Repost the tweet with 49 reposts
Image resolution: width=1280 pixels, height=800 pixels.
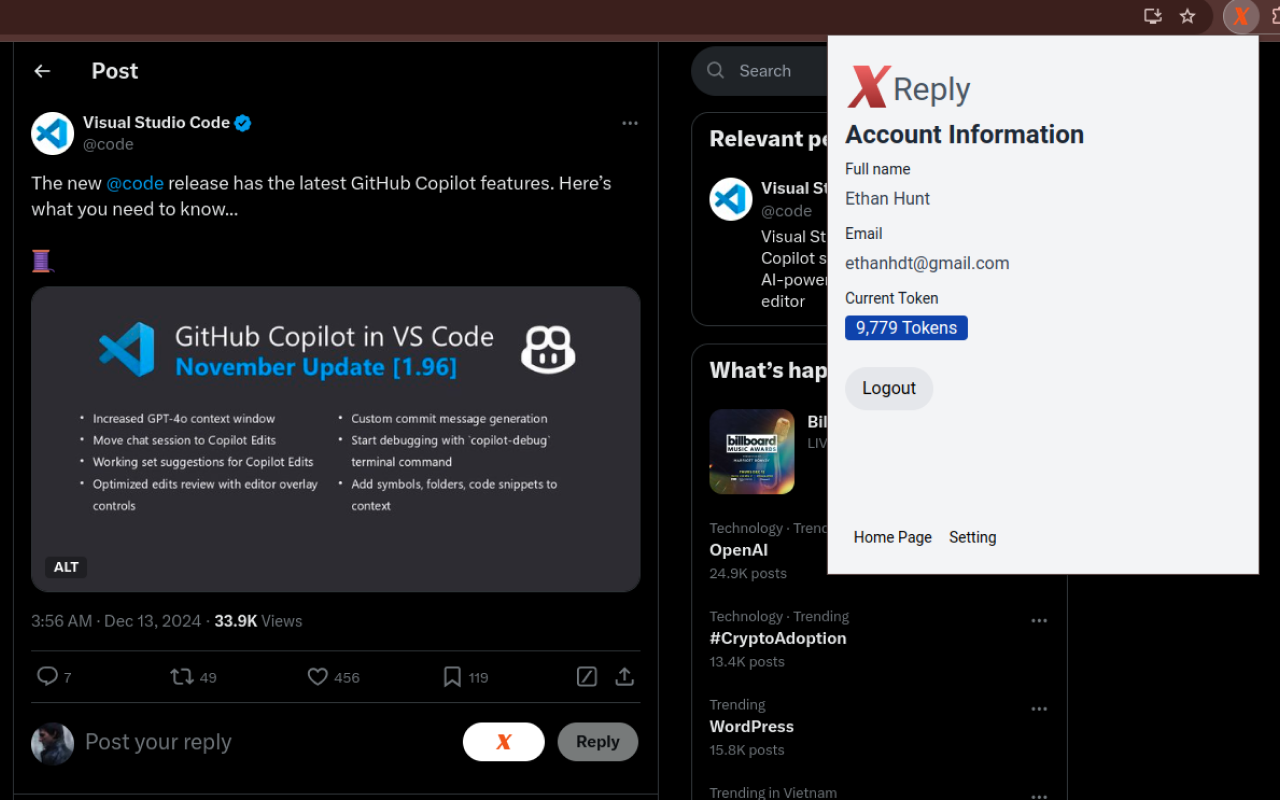coord(182,677)
